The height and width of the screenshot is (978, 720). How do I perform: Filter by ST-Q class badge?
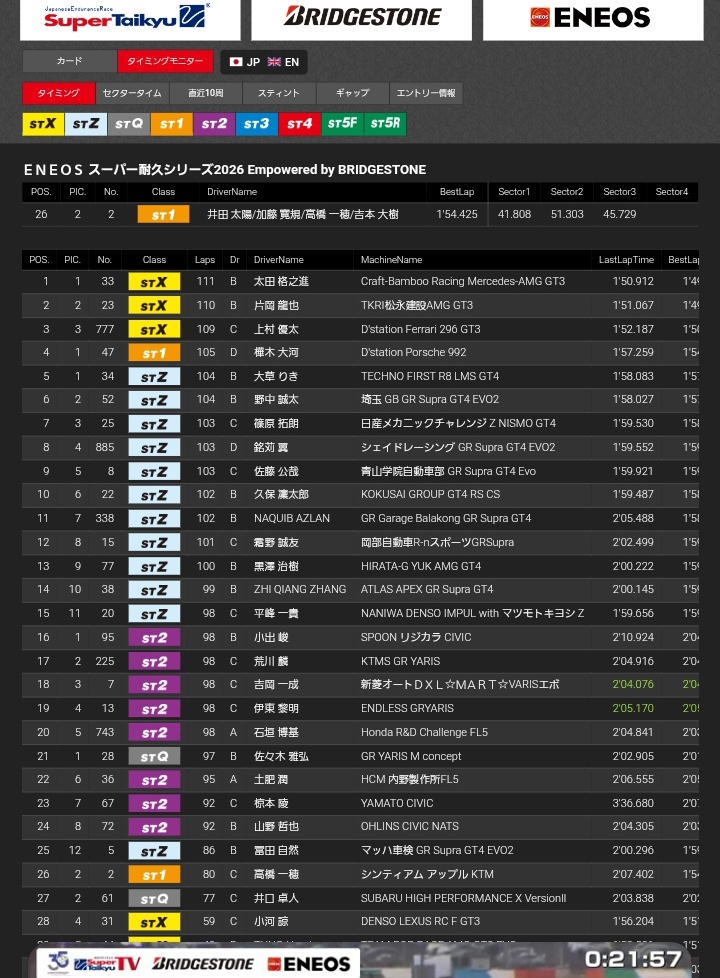129,123
